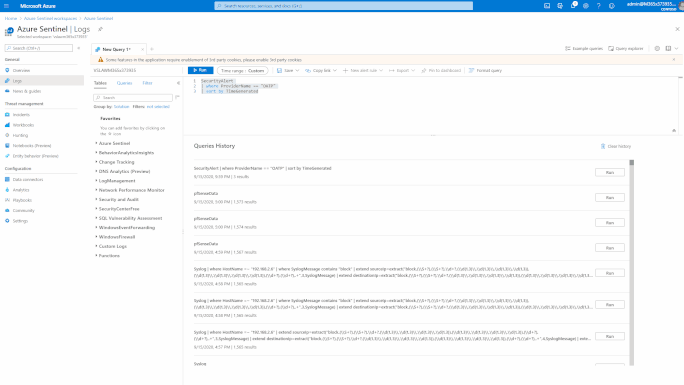
Task: Switch to the Queries tab
Action: (124, 83)
